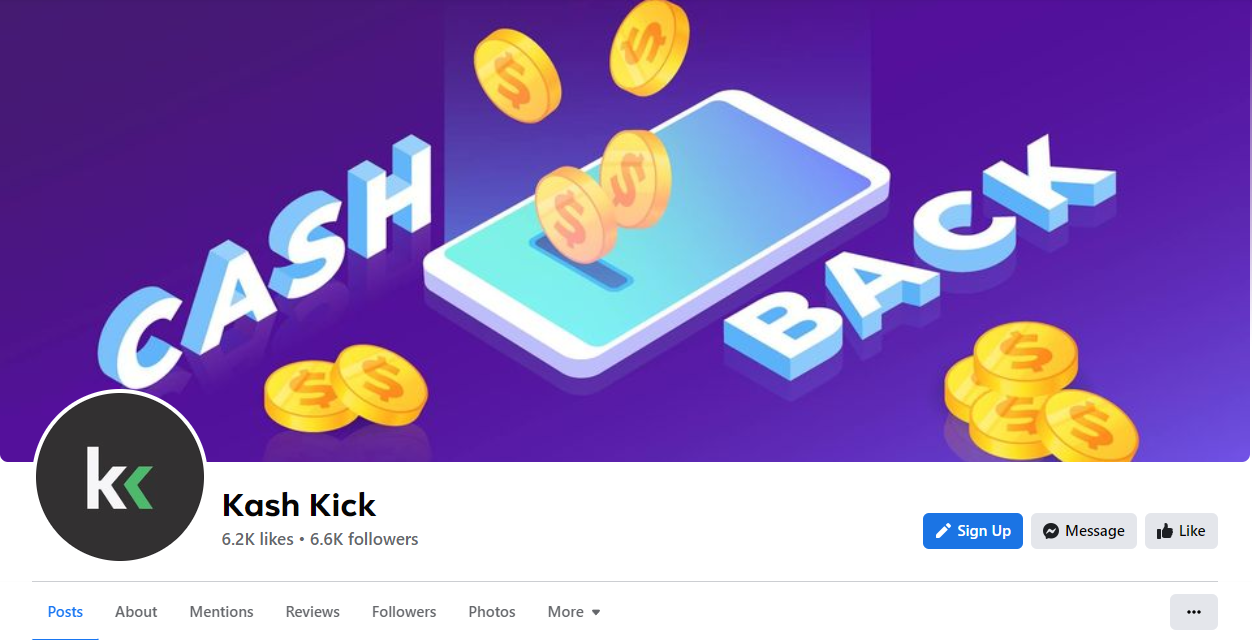
Task: Like the Kash Kick page
Action: click(x=1181, y=531)
